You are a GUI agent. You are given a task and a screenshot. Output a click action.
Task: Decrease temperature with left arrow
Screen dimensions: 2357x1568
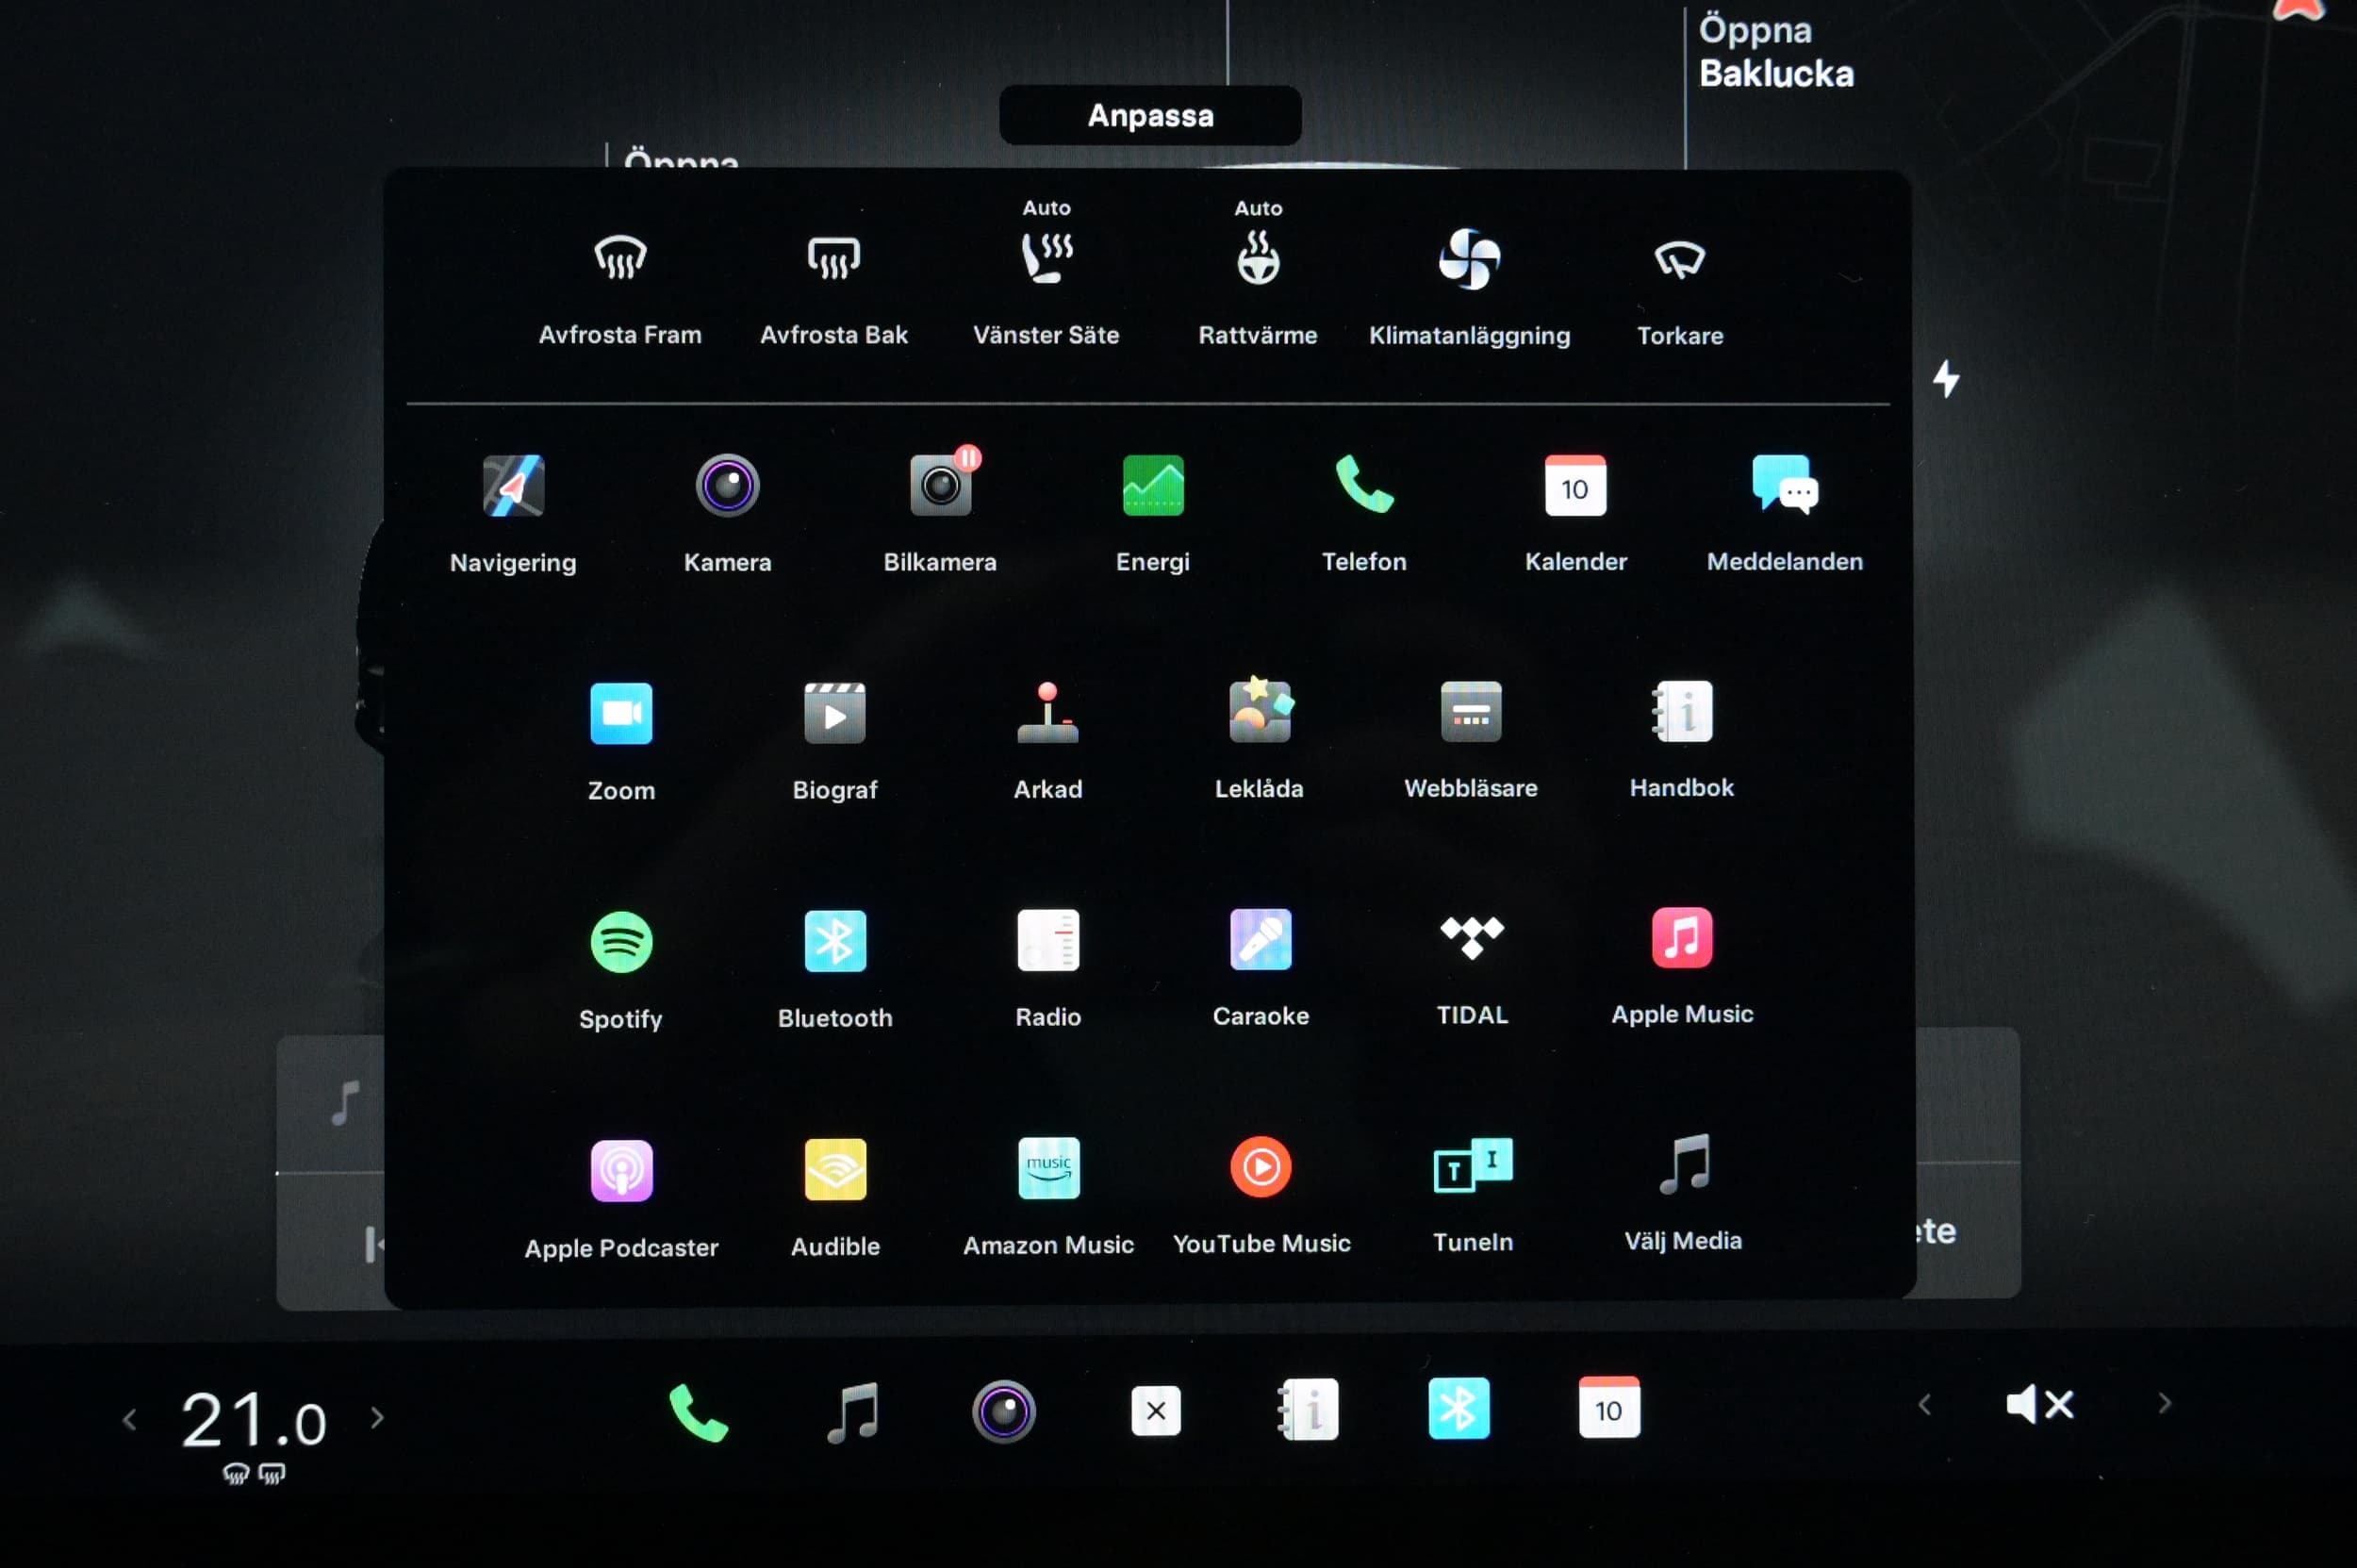pos(129,1419)
